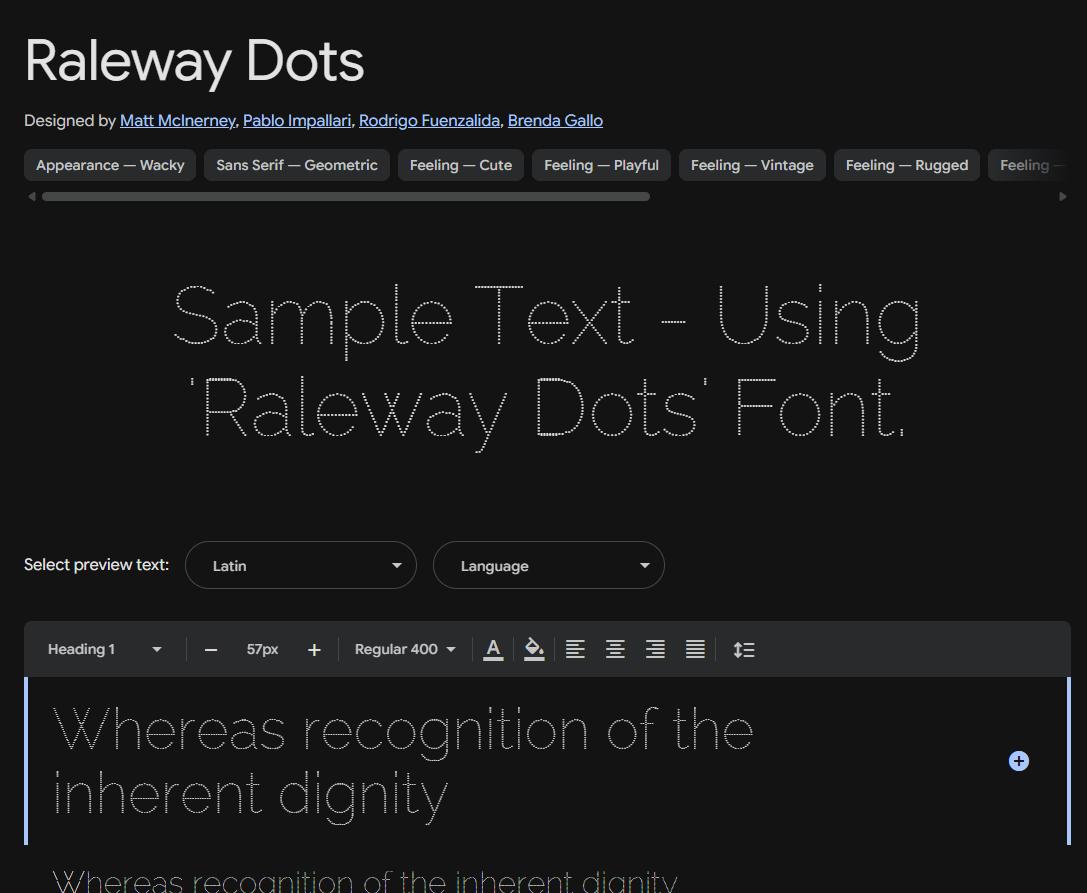1087x893 pixels.
Task: Open the Language dropdown
Action: click(549, 565)
